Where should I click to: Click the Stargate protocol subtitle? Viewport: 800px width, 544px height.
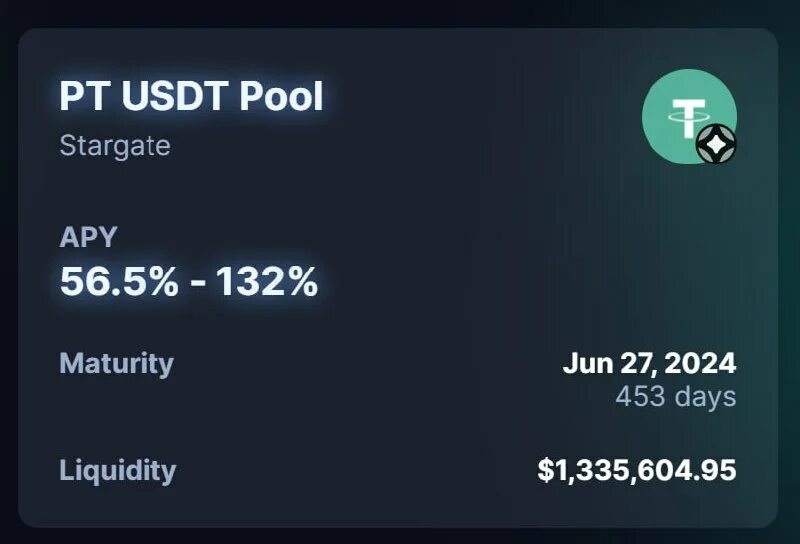pos(115,146)
